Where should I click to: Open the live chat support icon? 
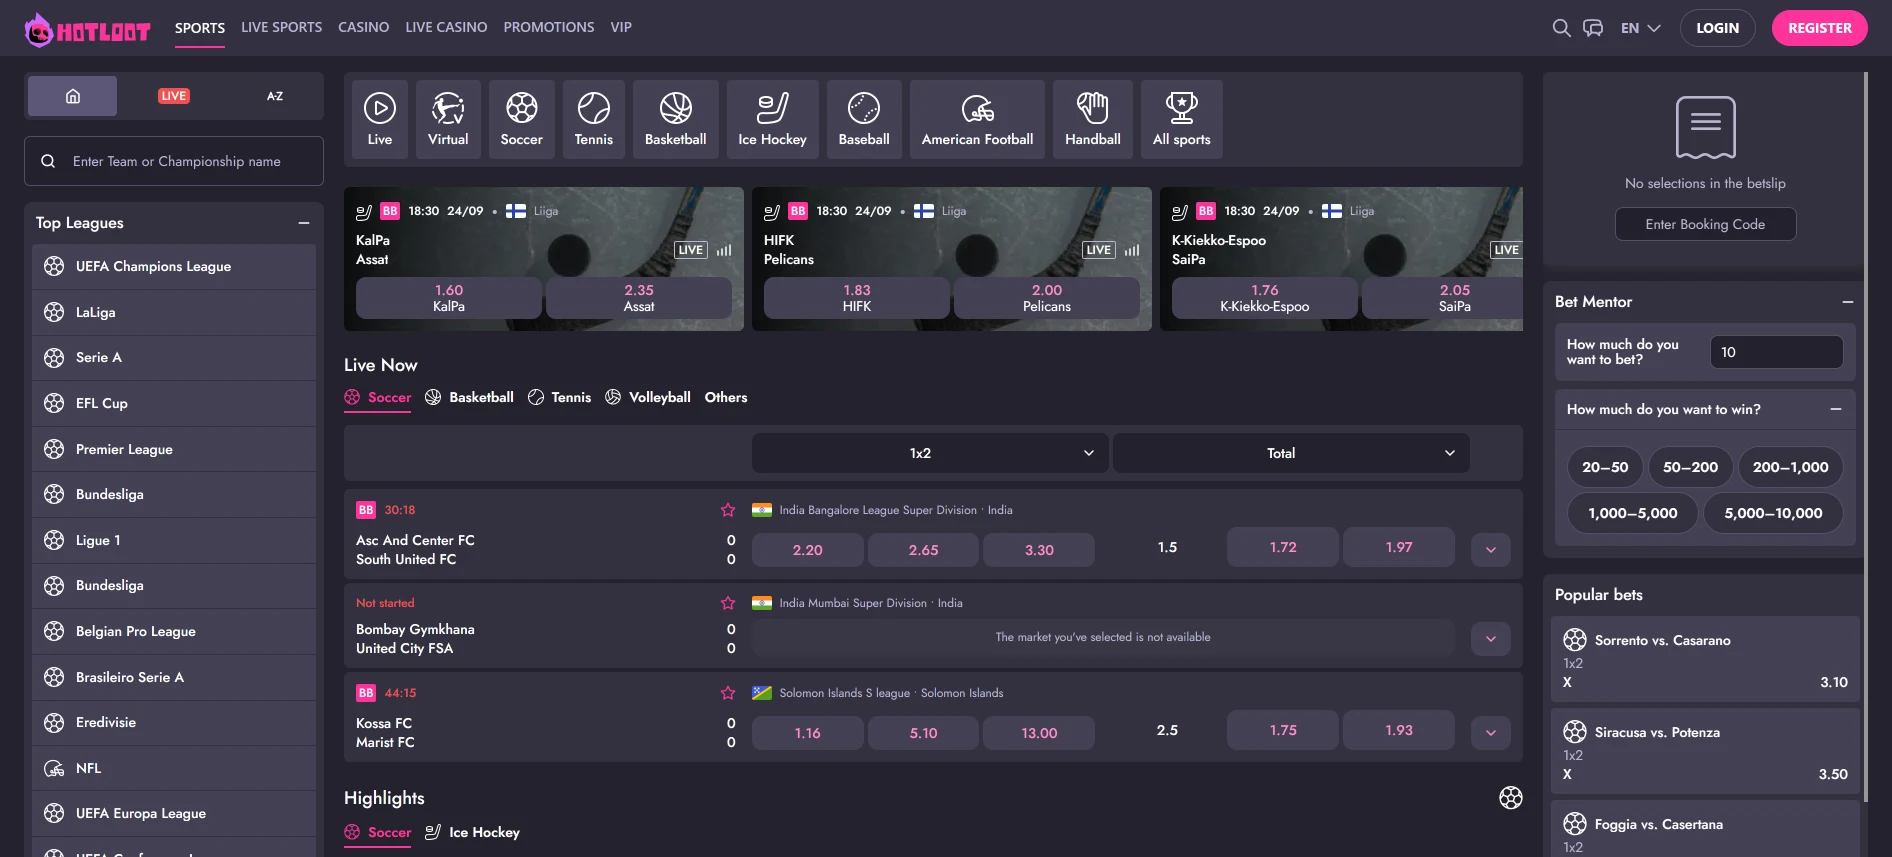pyautogui.click(x=1593, y=28)
